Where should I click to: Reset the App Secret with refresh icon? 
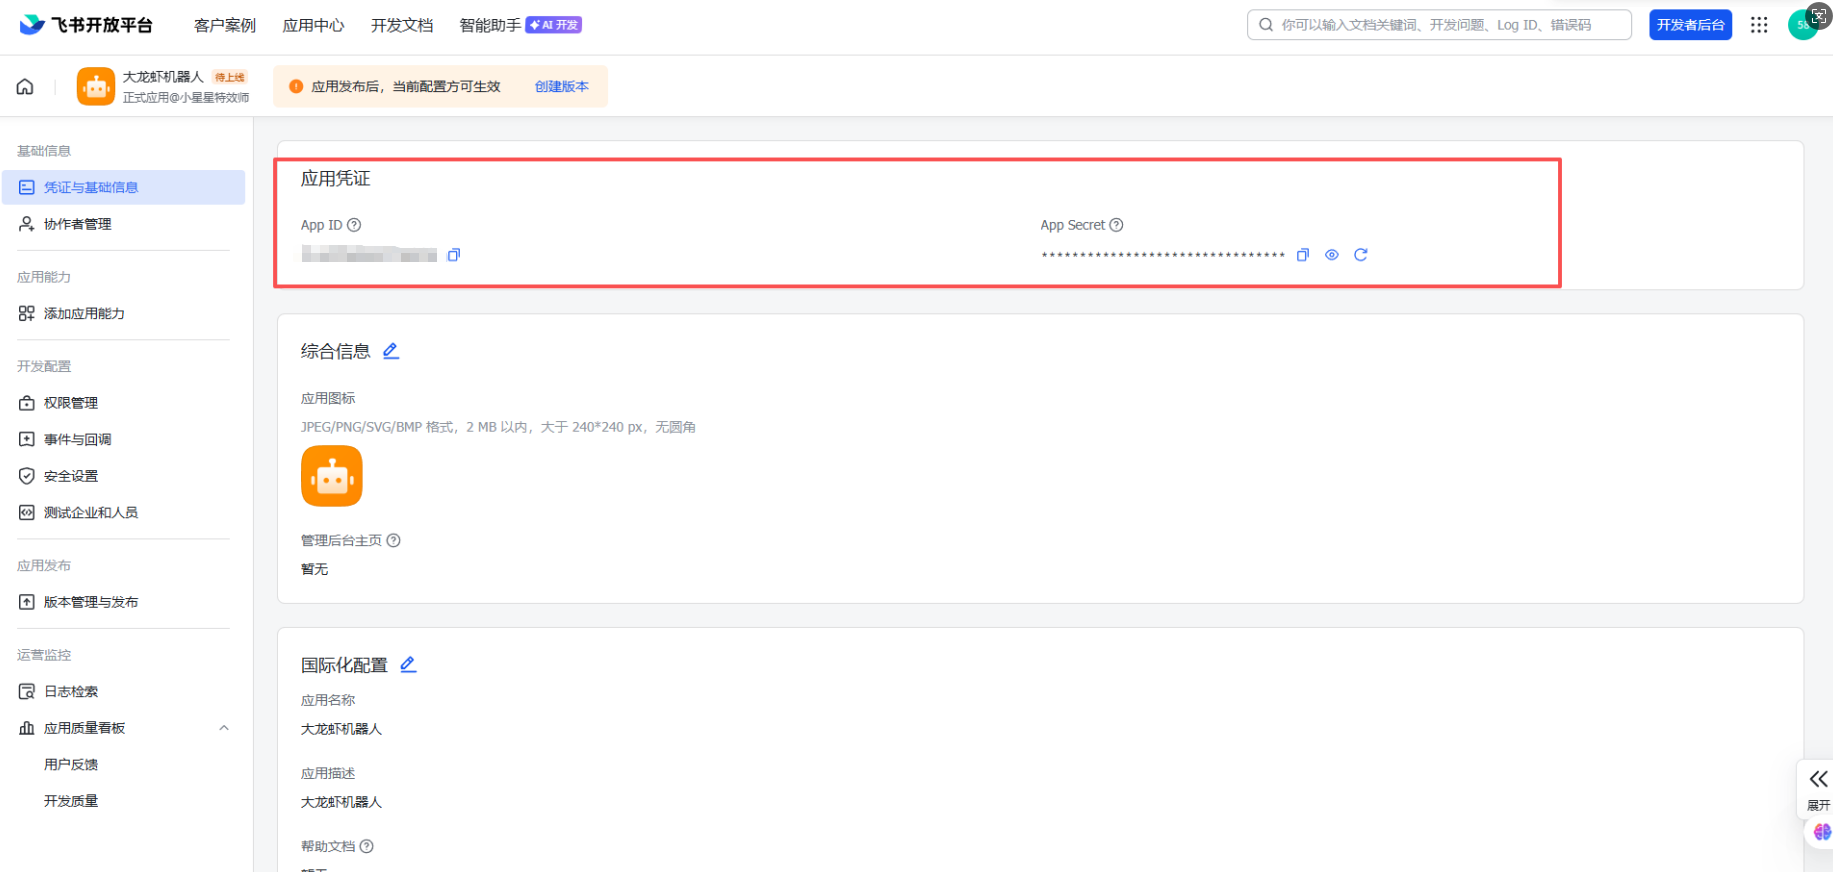[x=1360, y=255]
